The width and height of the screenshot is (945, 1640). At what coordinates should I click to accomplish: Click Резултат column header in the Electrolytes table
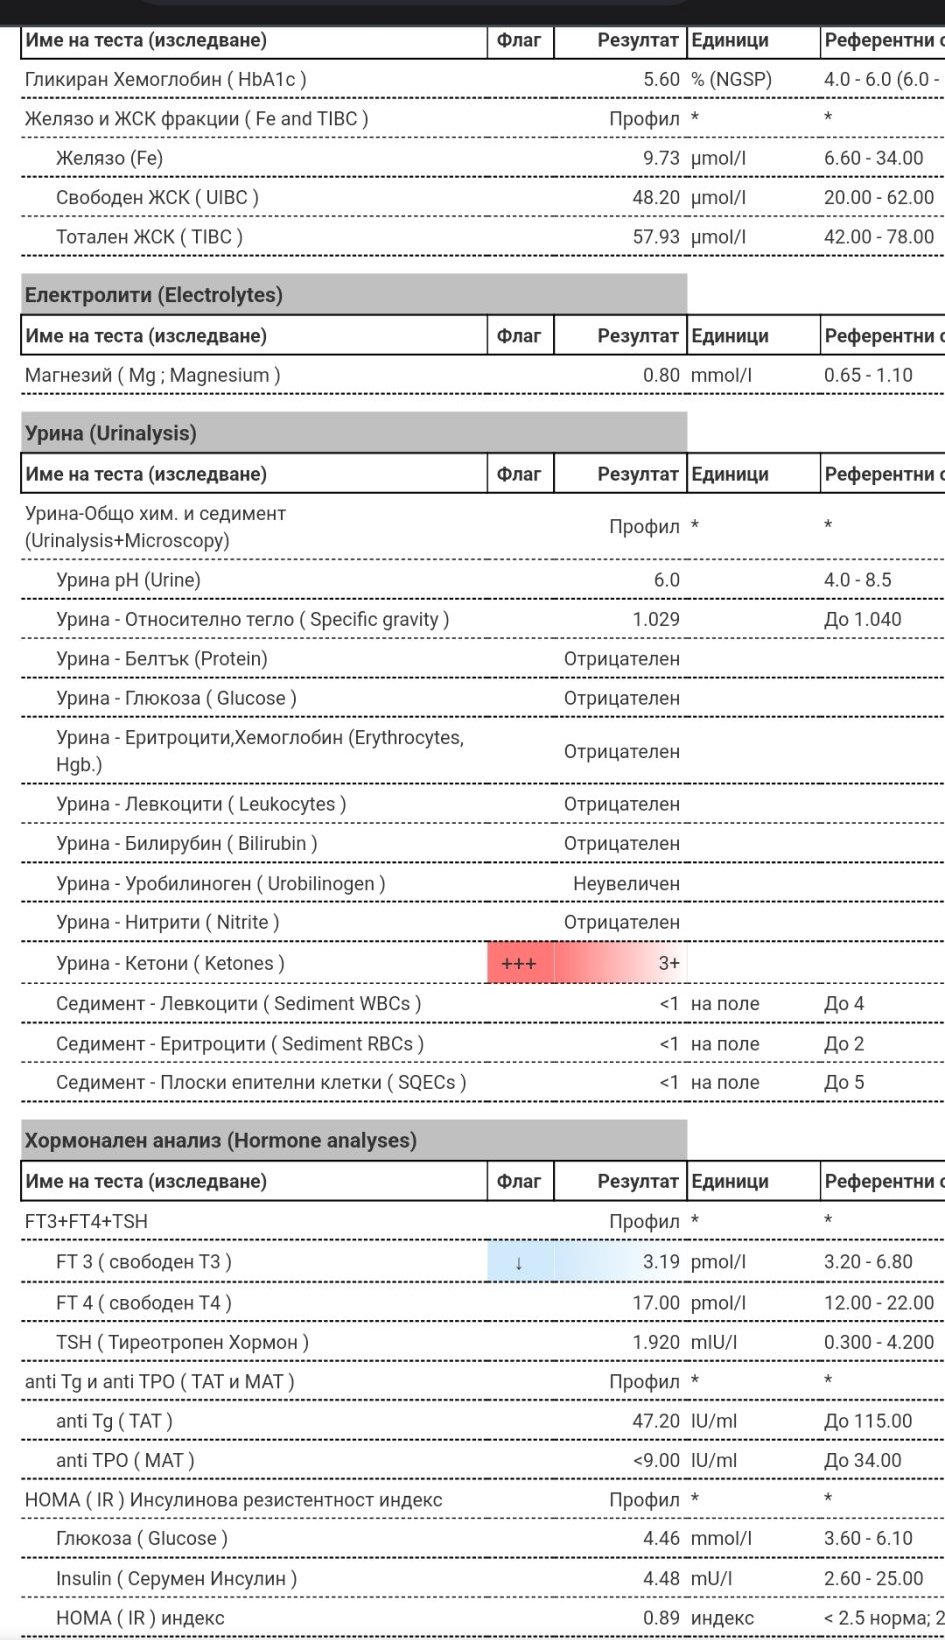[637, 336]
